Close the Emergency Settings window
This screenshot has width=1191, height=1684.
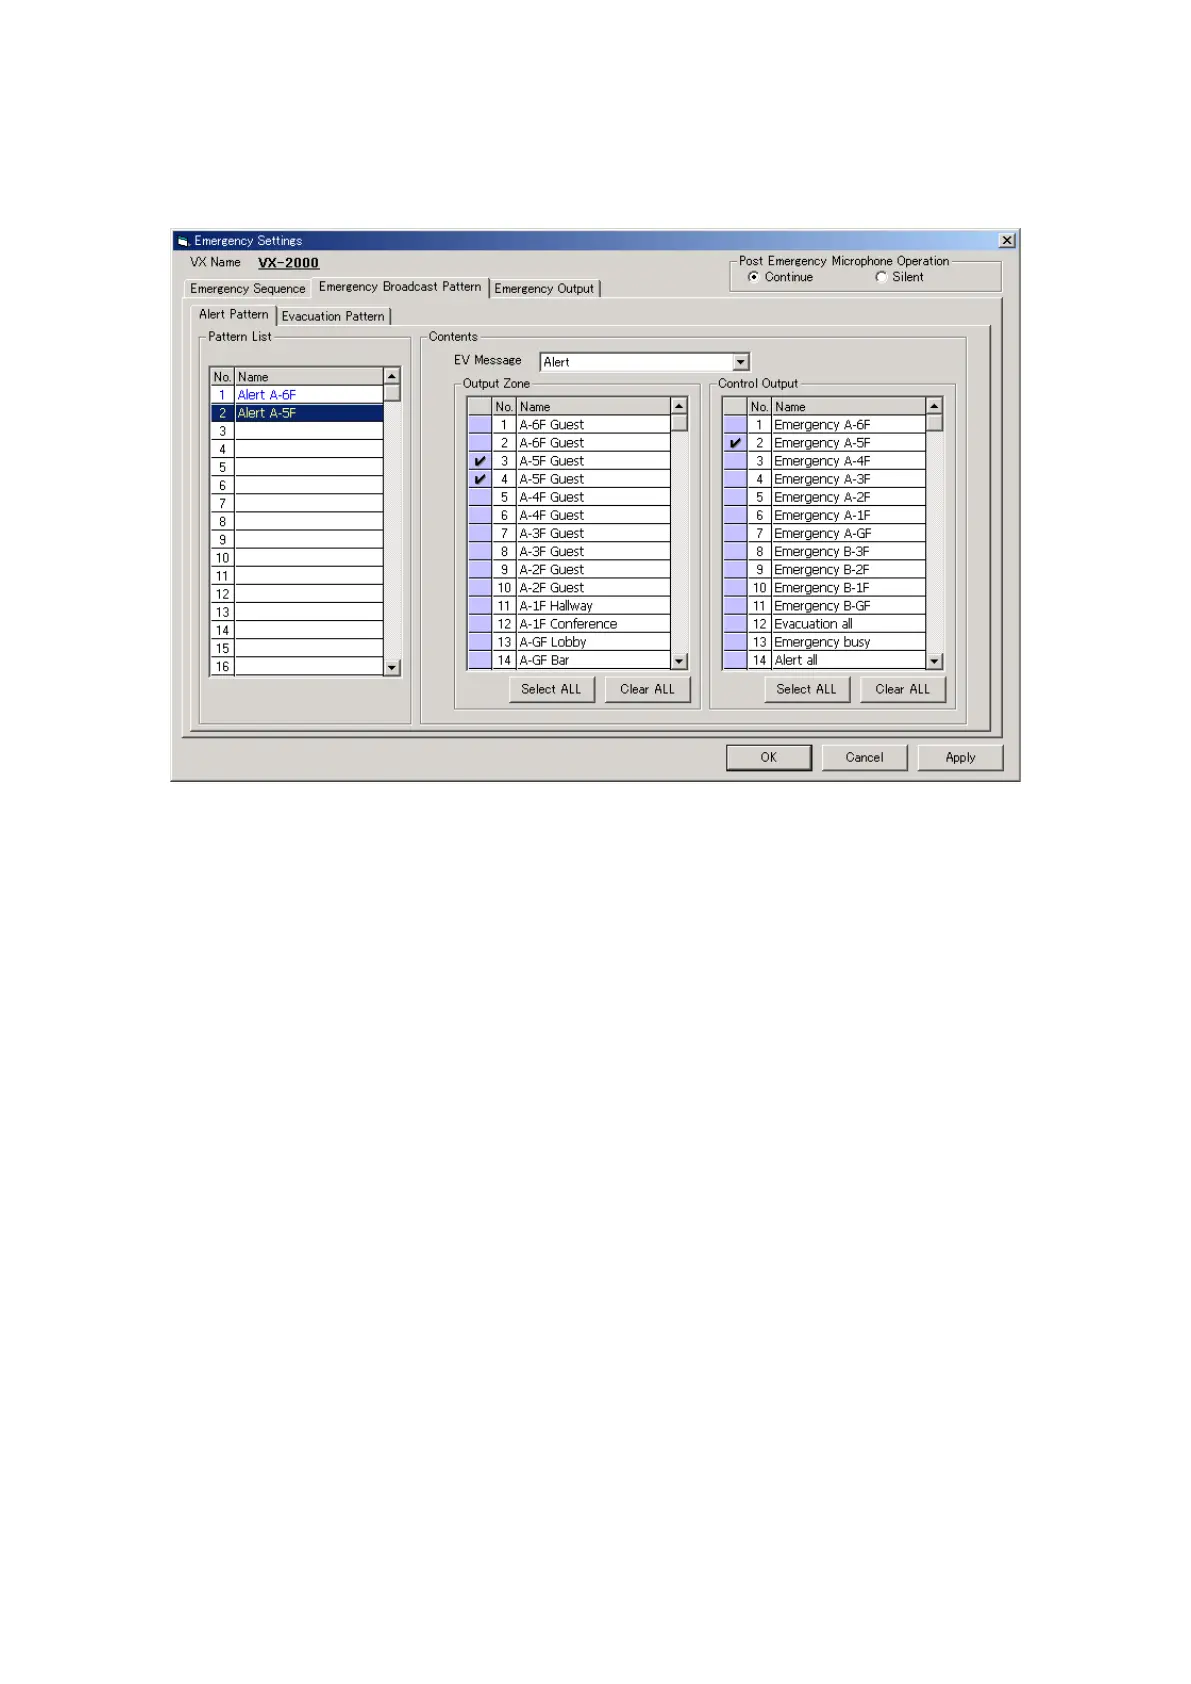point(1007,240)
